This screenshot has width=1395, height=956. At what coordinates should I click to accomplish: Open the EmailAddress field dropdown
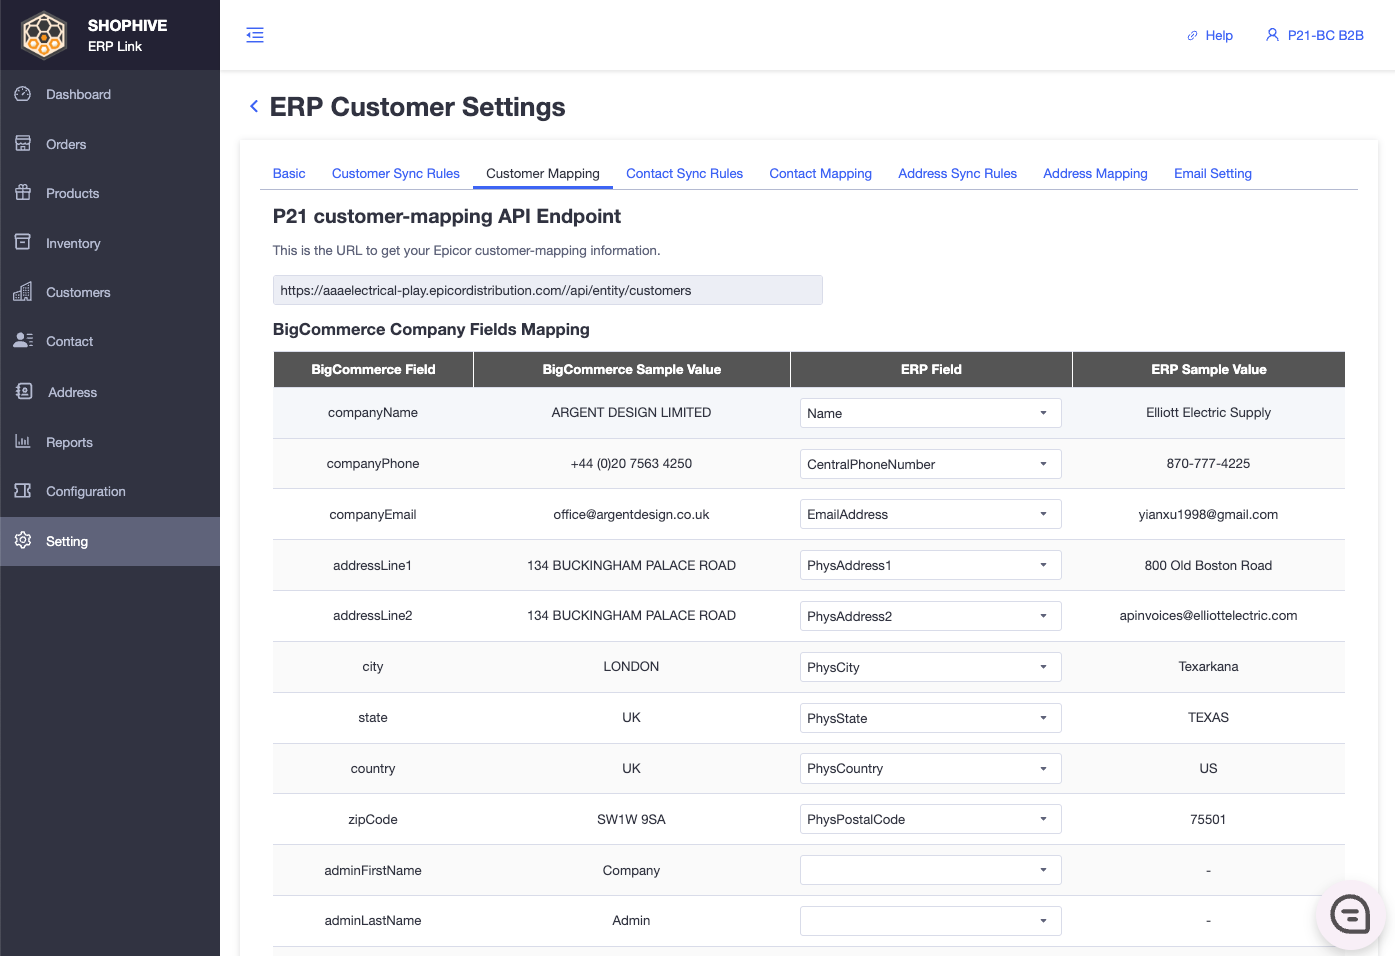(930, 514)
